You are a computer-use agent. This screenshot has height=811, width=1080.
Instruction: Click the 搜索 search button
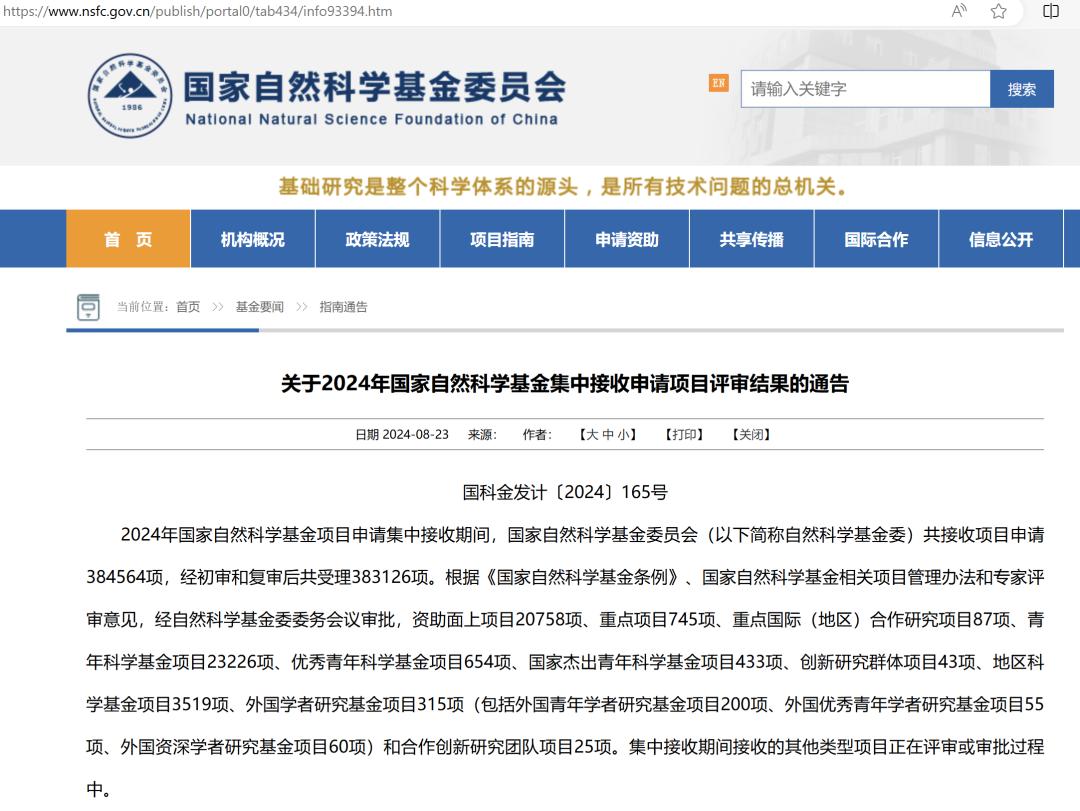pyautogui.click(x=1021, y=89)
